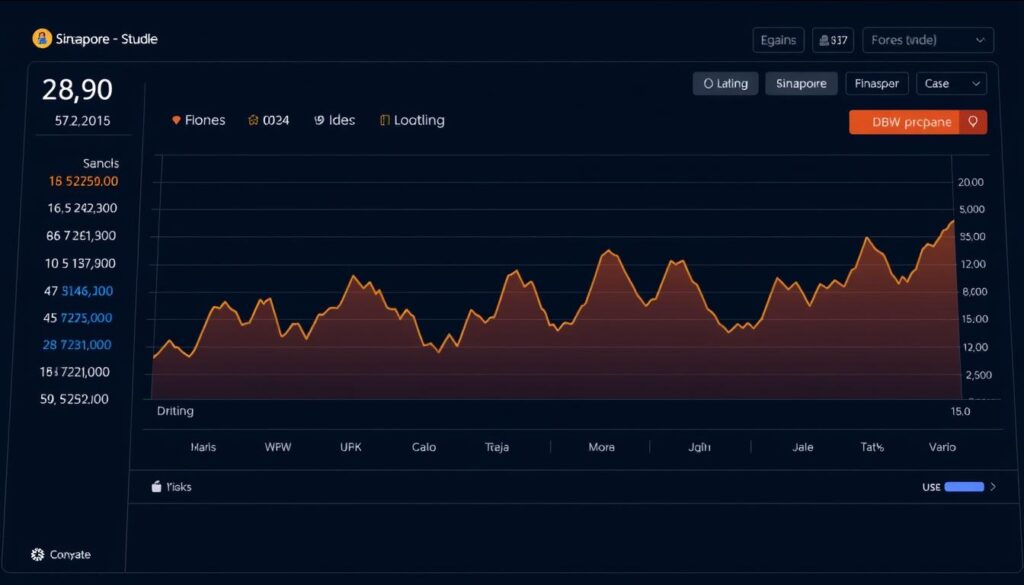Click the orange icon next to 0034
Viewport: 1024px width, 585px height.
click(x=254, y=120)
